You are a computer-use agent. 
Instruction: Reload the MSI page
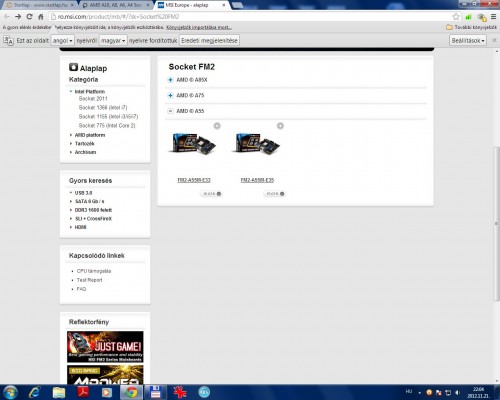click(29, 17)
